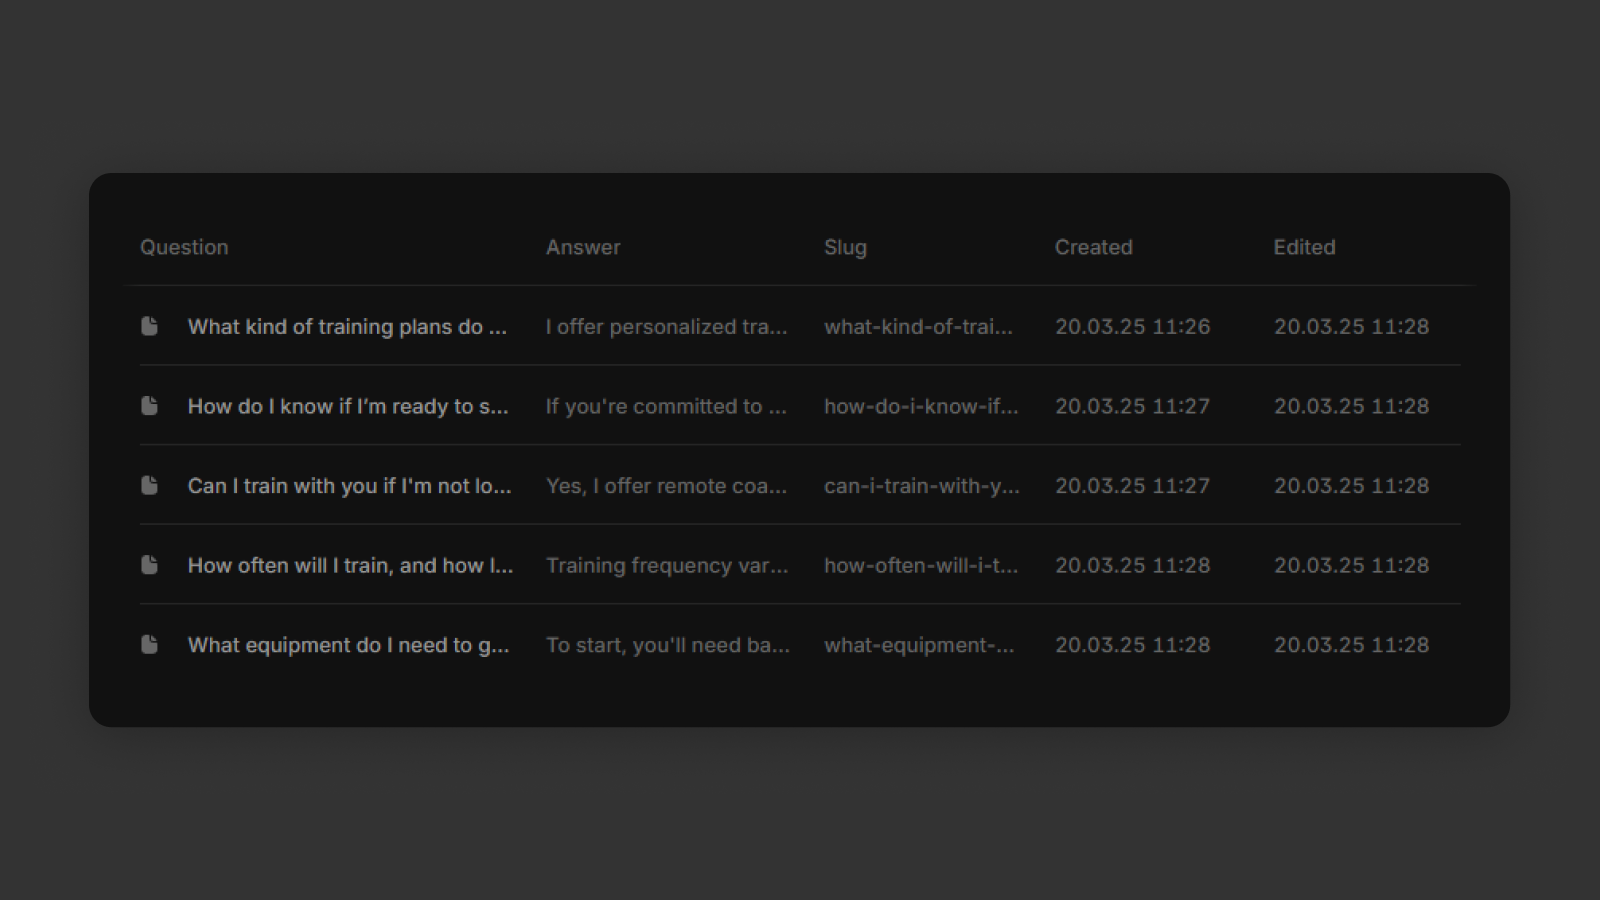This screenshot has width=1600, height=900.
Task: Select the document icon for the readiness question row
Action: [x=149, y=406]
